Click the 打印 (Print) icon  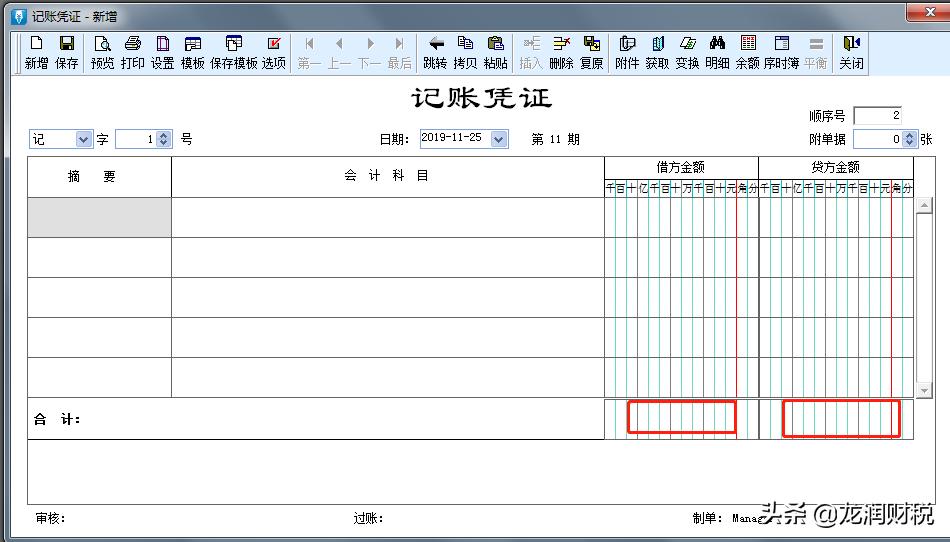(x=133, y=52)
